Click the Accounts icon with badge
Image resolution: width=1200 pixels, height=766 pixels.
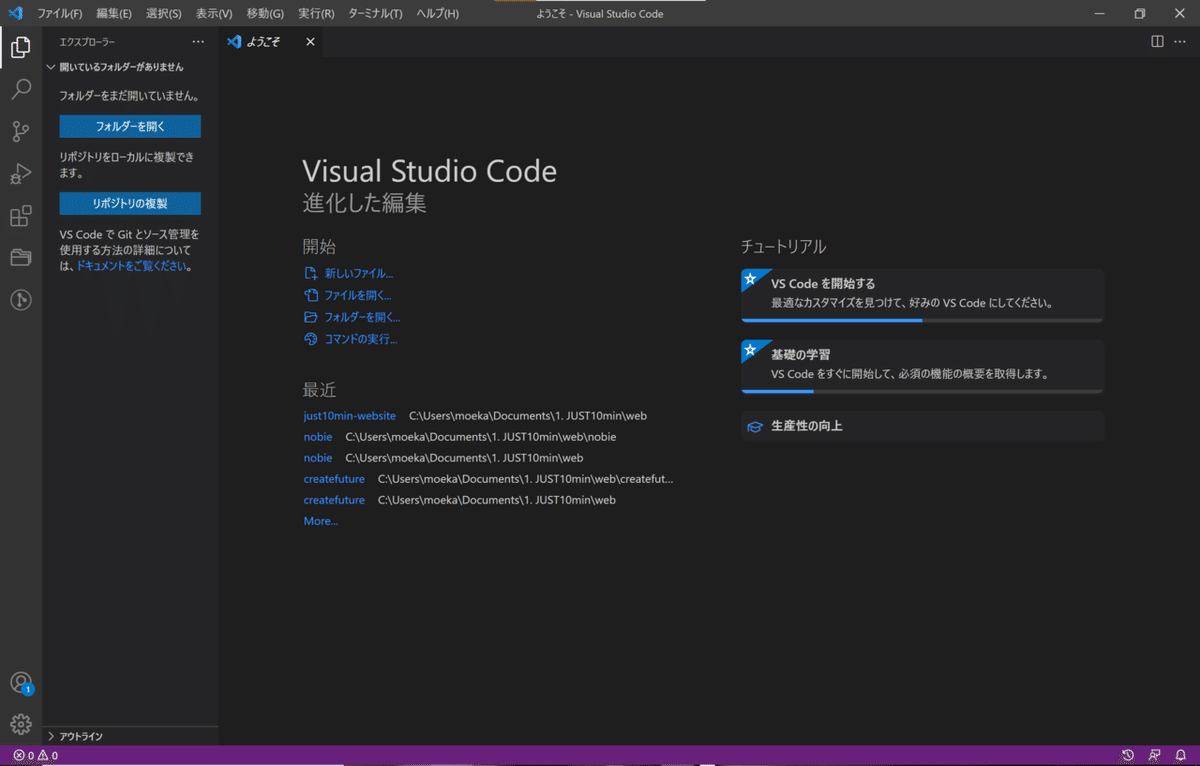click(x=21, y=683)
